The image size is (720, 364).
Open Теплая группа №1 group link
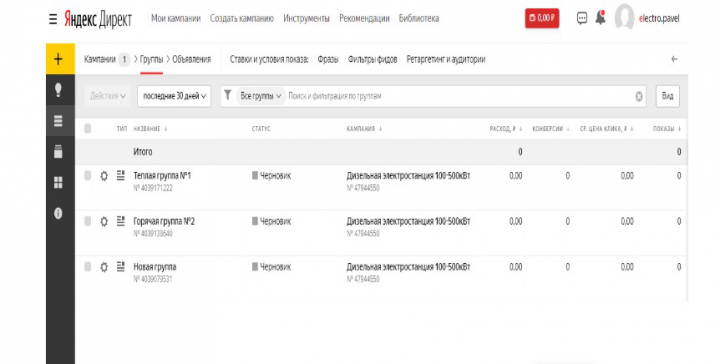coord(162,176)
